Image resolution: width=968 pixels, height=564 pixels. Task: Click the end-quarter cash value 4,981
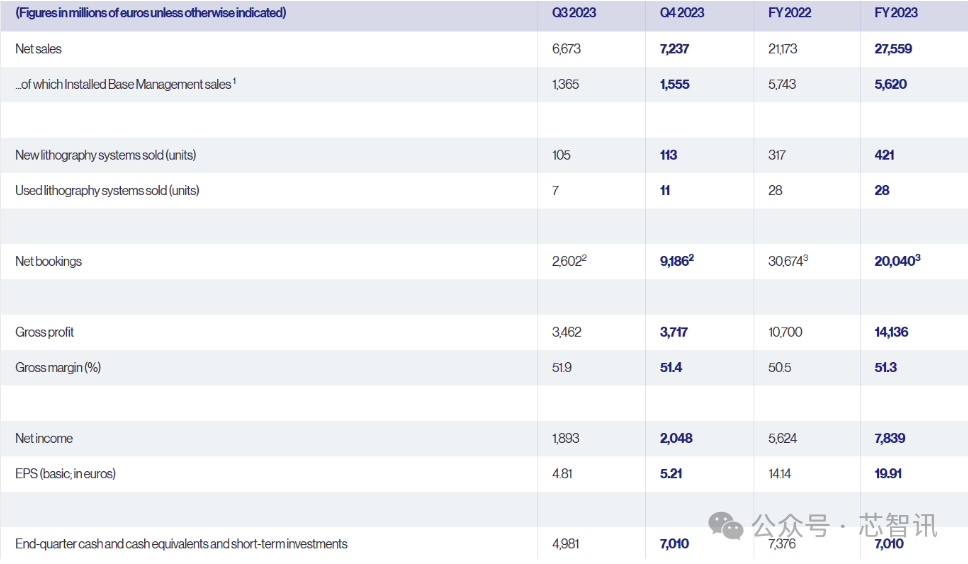click(x=565, y=544)
